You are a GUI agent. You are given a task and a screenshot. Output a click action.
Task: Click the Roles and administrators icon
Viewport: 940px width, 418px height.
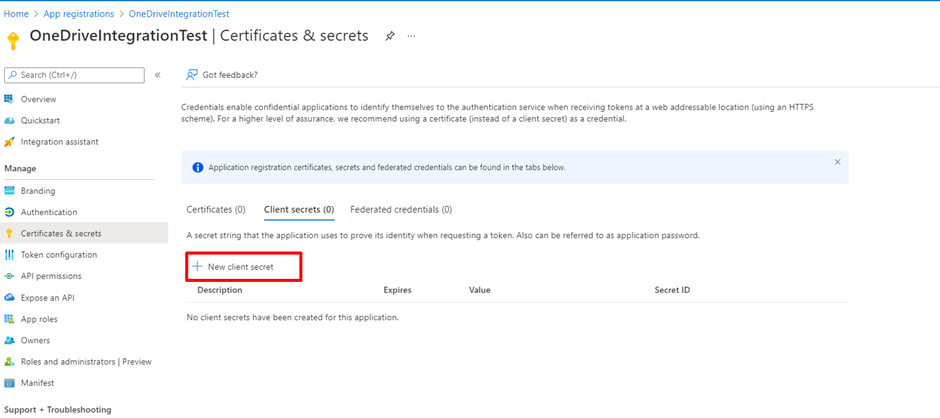pos(9,362)
